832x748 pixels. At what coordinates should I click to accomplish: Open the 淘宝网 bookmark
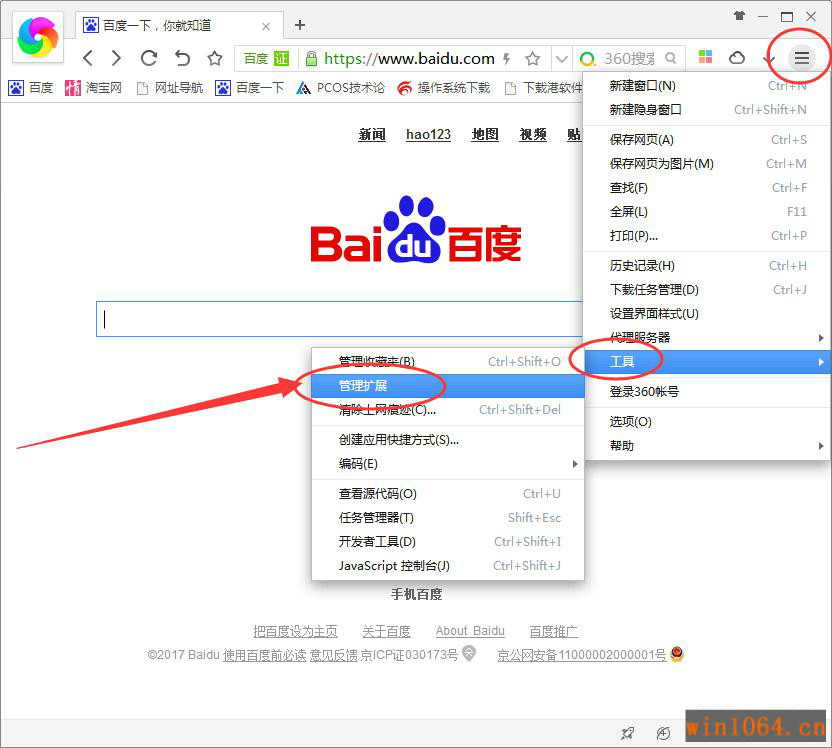93,88
